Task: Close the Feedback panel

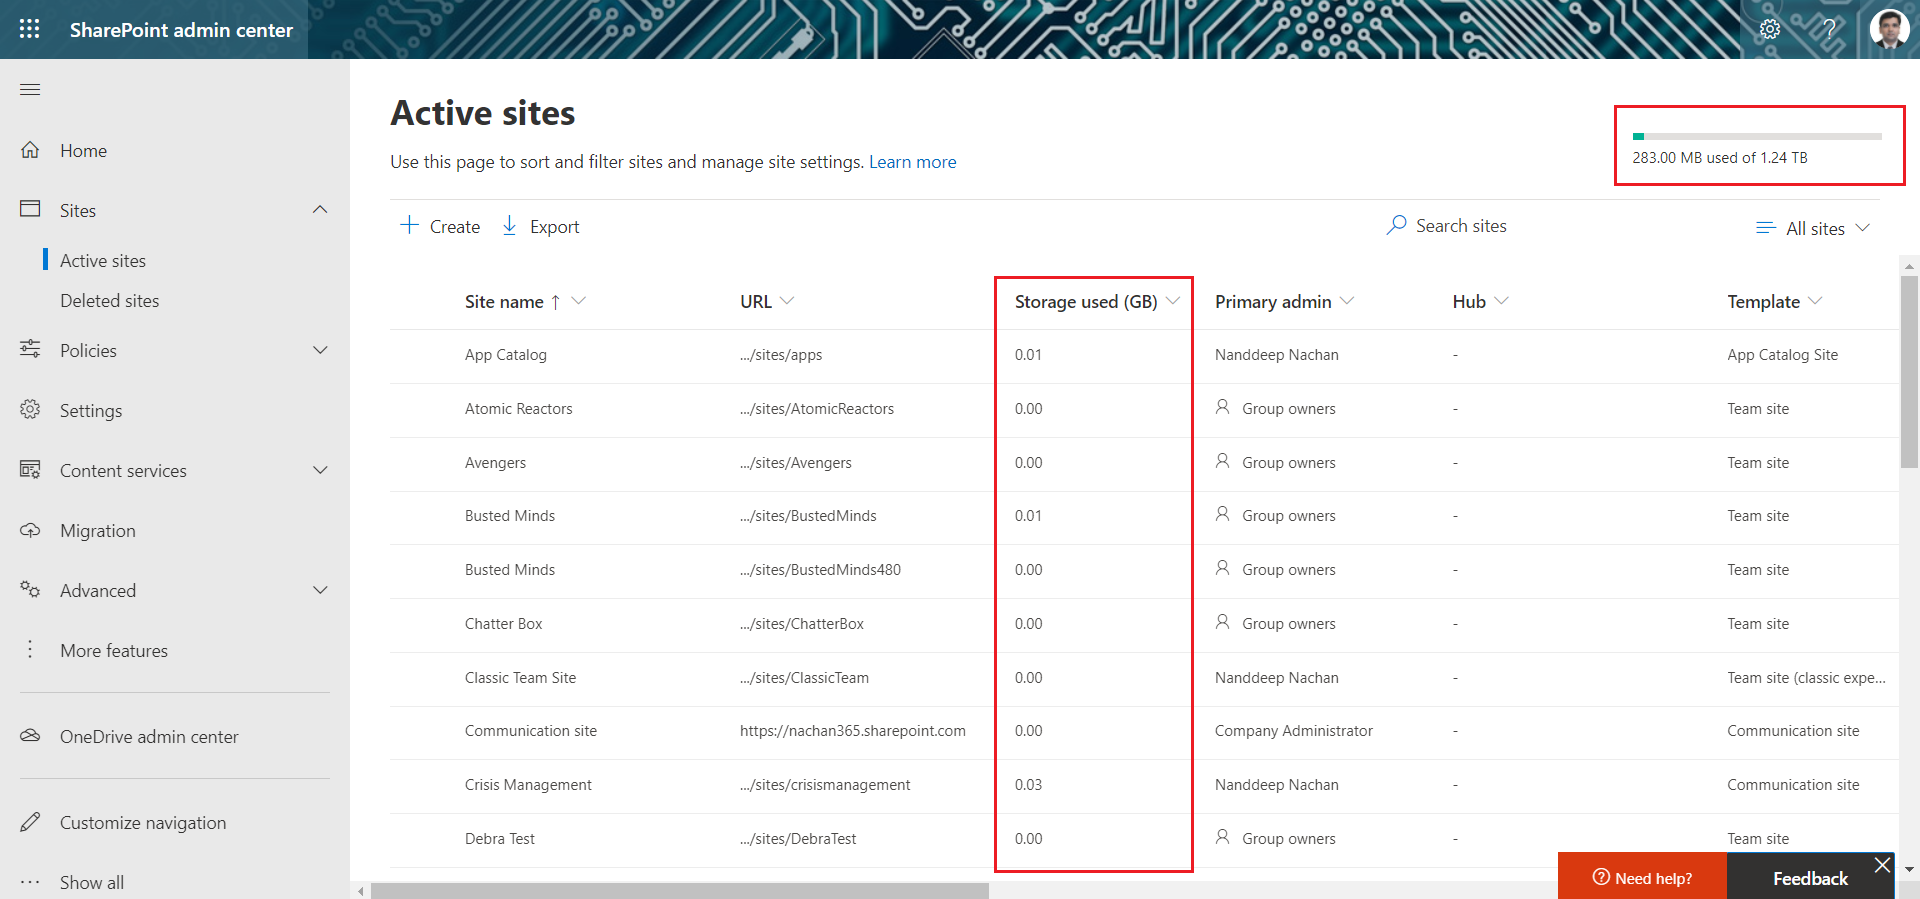Action: pos(1882,865)
